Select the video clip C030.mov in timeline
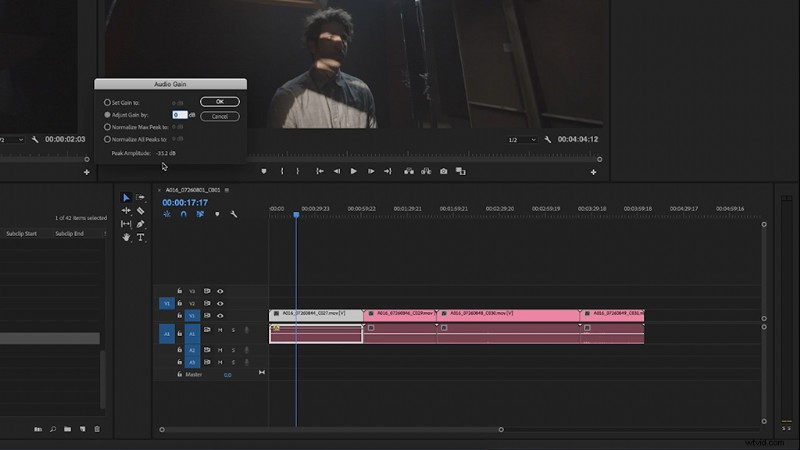The height and width of the screenshot is (450, 800). [508, 315]
